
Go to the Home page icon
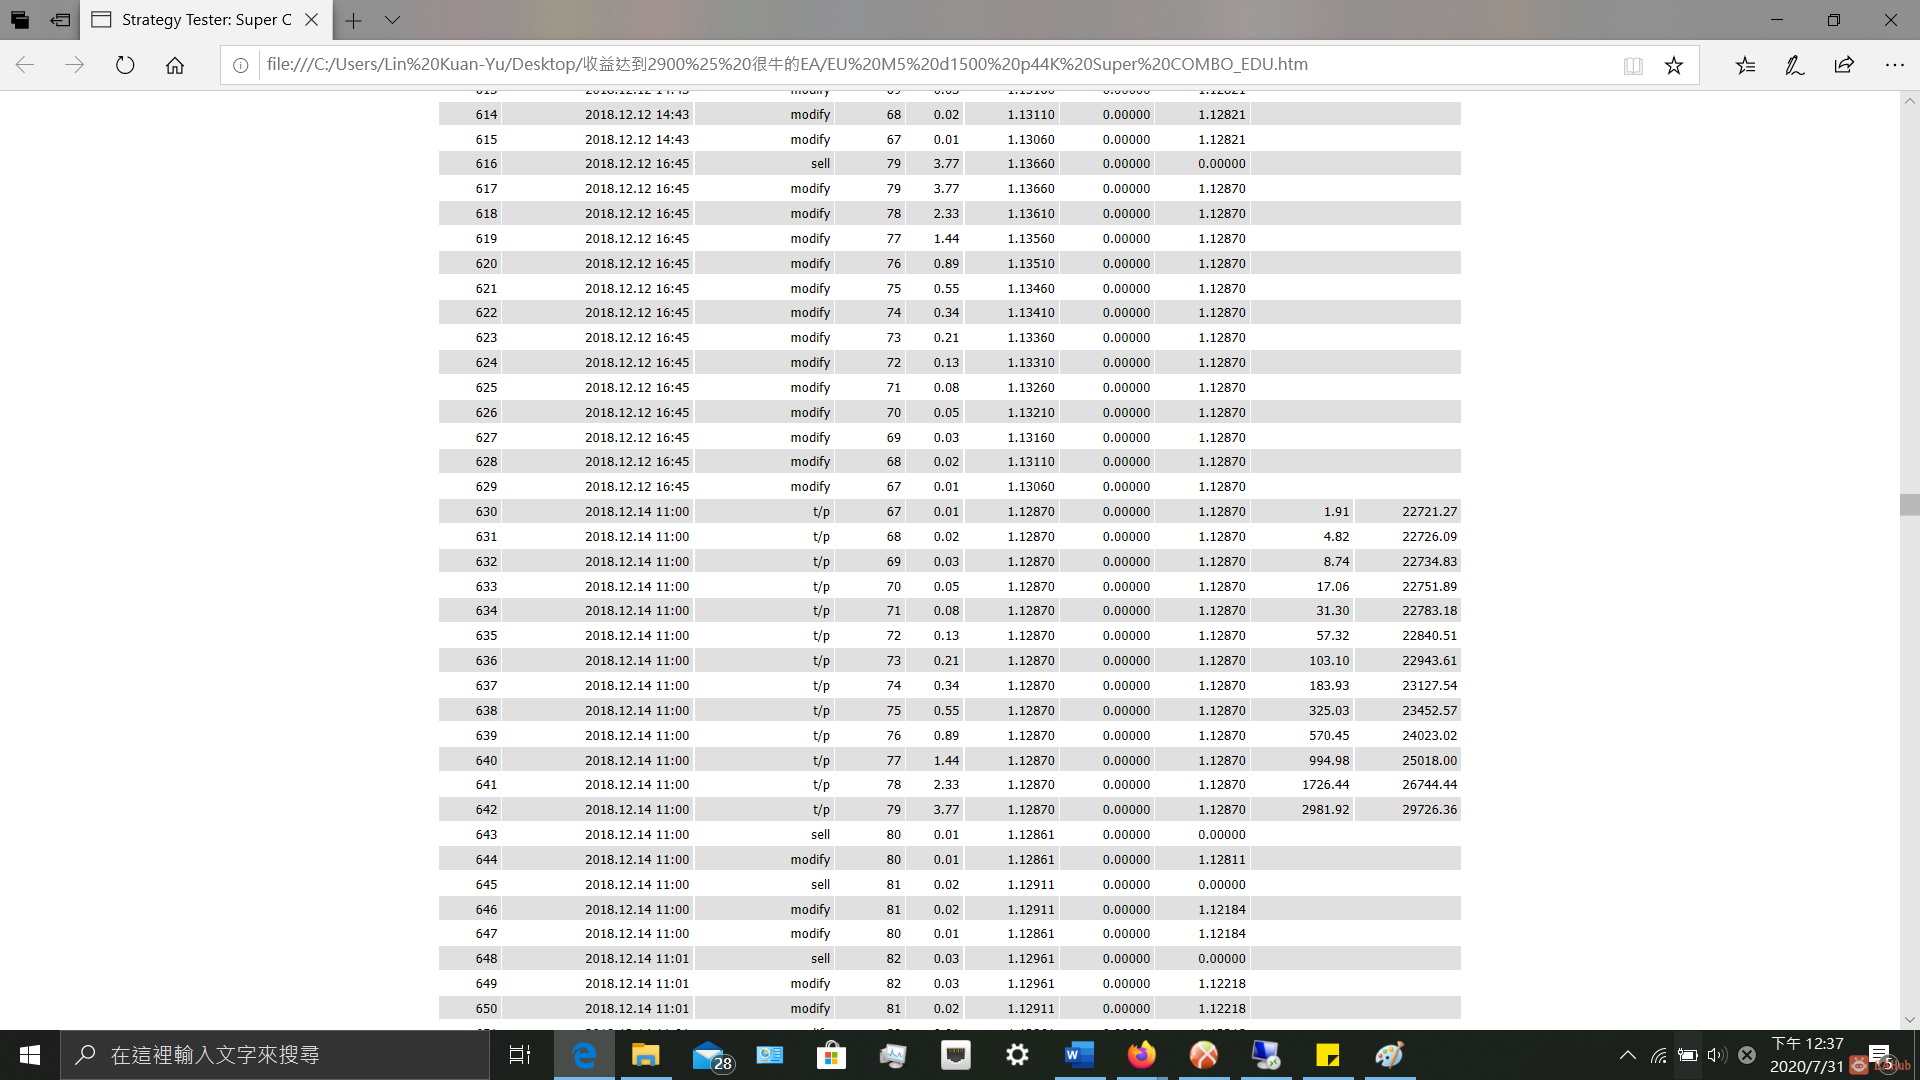coord(175,65)
